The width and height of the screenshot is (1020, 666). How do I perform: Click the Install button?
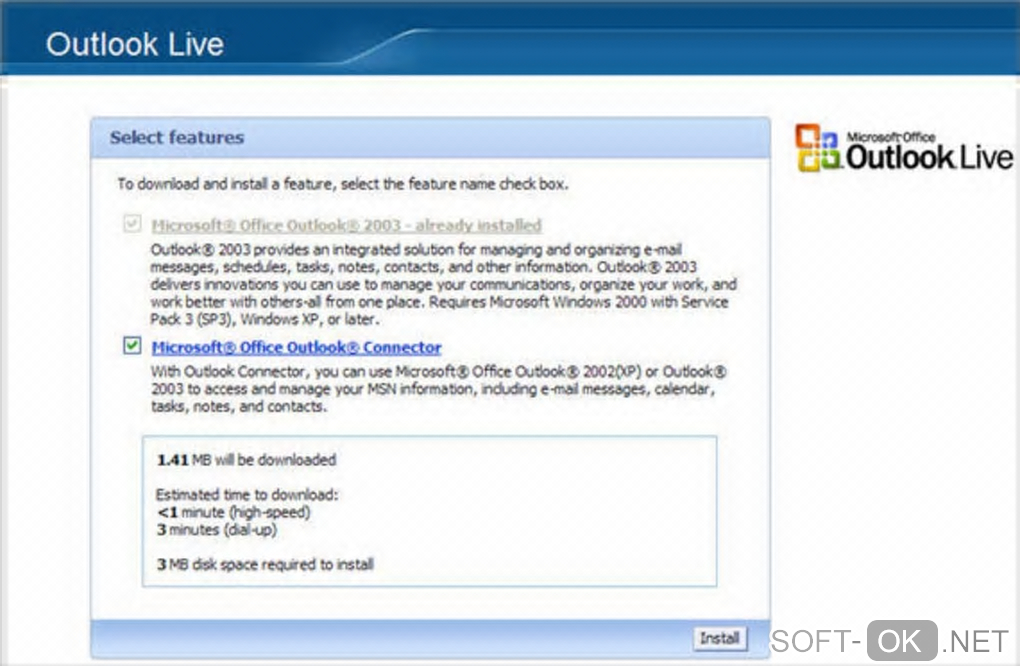click(x=719, y=638)
